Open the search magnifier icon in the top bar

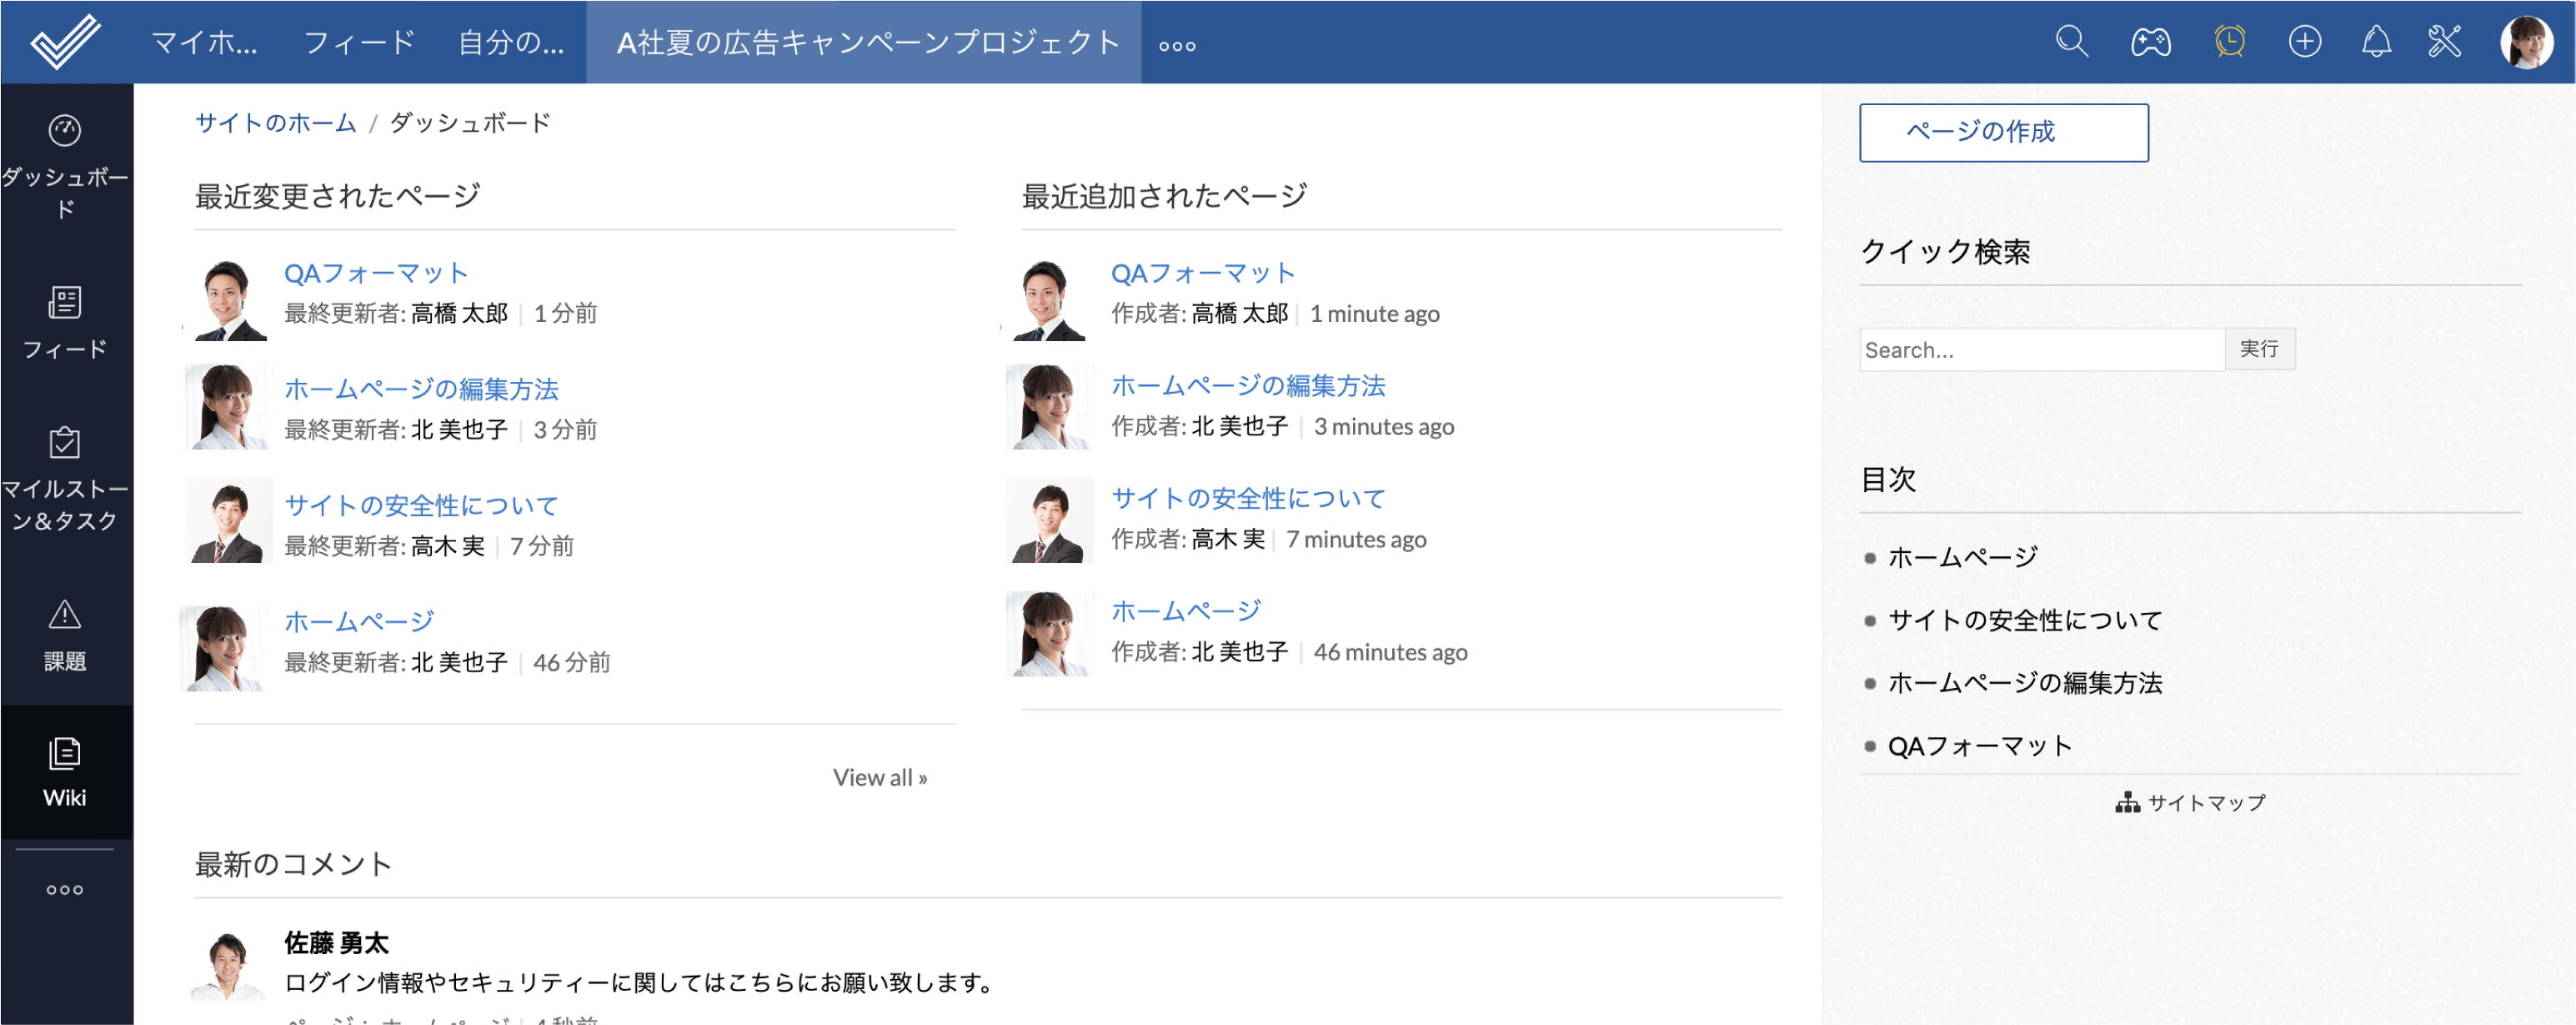(2072, 42)
